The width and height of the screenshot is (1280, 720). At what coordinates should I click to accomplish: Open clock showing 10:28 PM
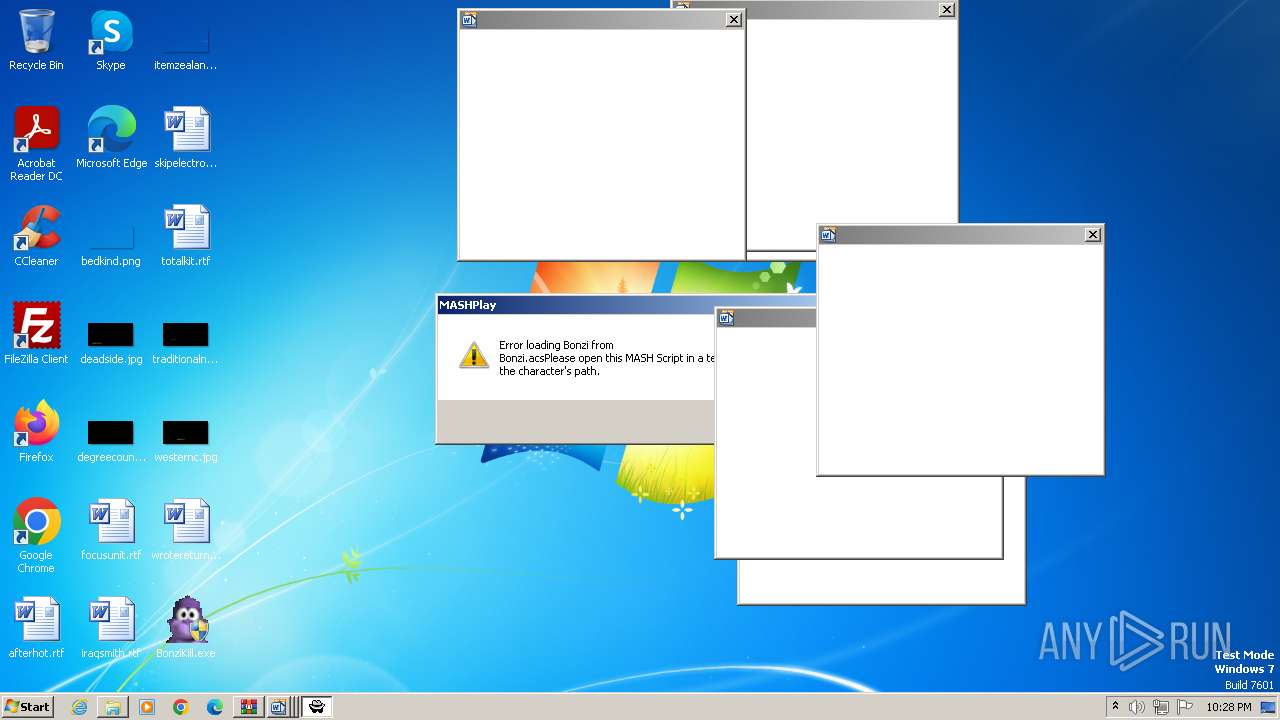point(1228,707)
